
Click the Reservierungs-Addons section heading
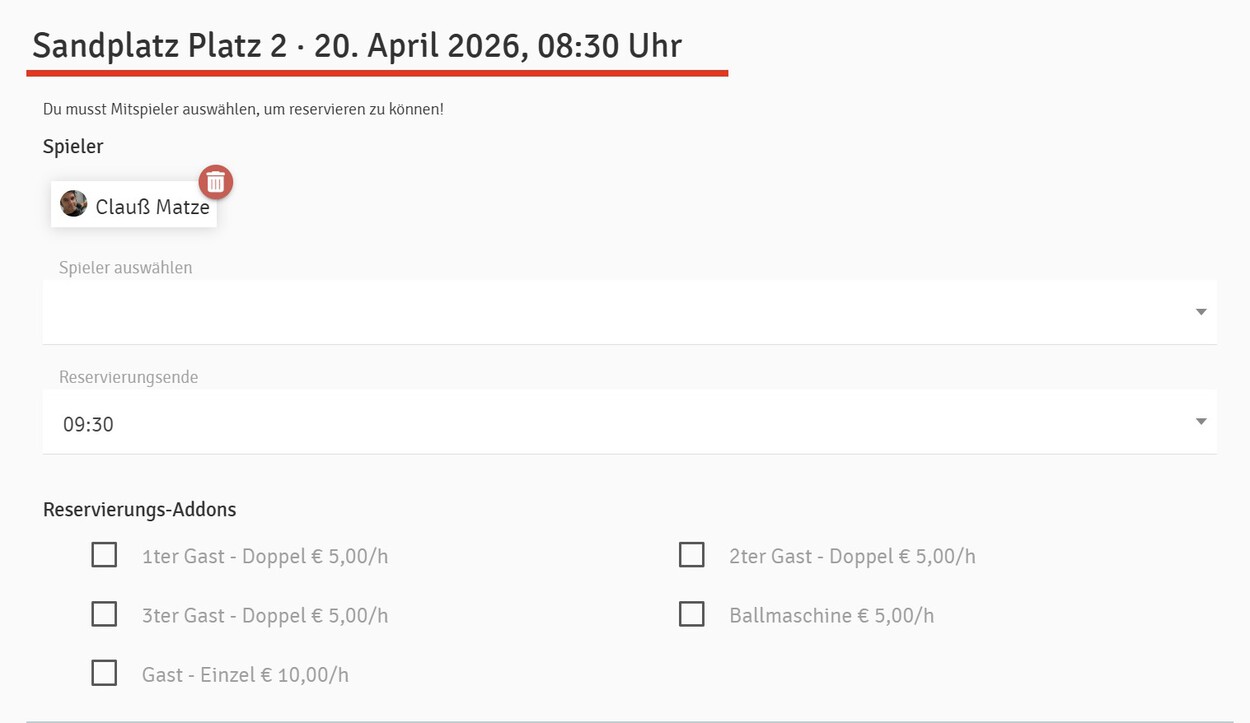[139, 510]
